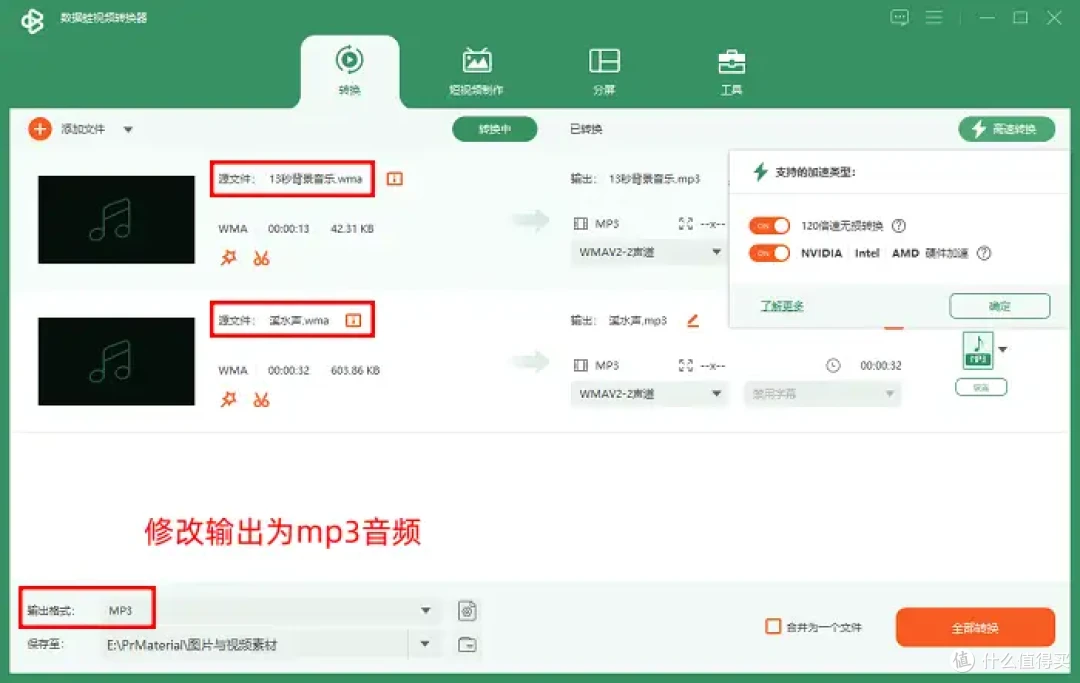This screenshot has width=1080, height=683.
Task: Expand arrow beside MP3 format icon
Action: pyautogui.click(x=1003, y=350)
